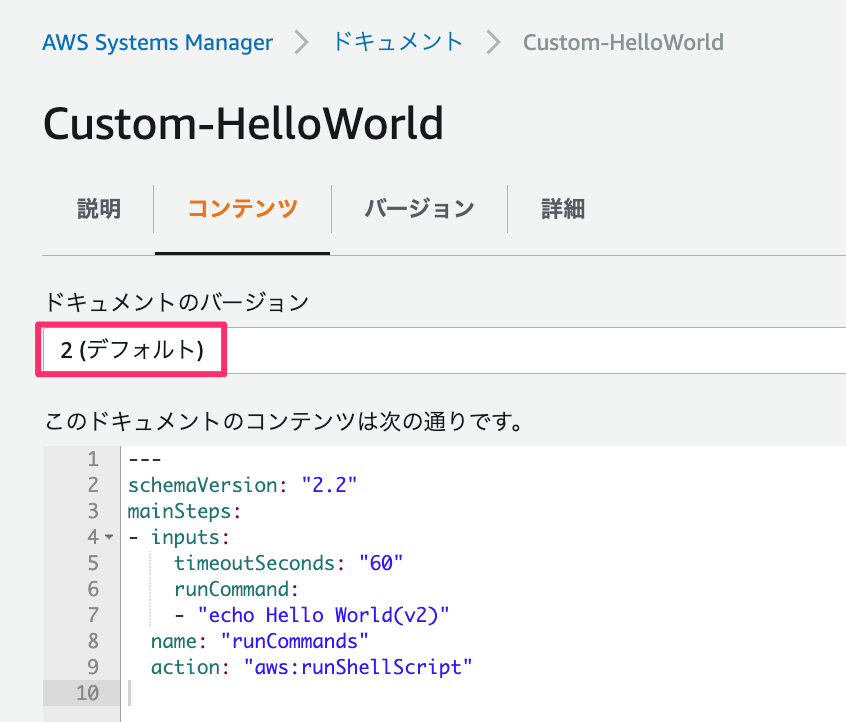Click line number 1 in the gutter
The height and width of the screenshot is (722, 846).
pyautogui.click(x=93, y=459)
